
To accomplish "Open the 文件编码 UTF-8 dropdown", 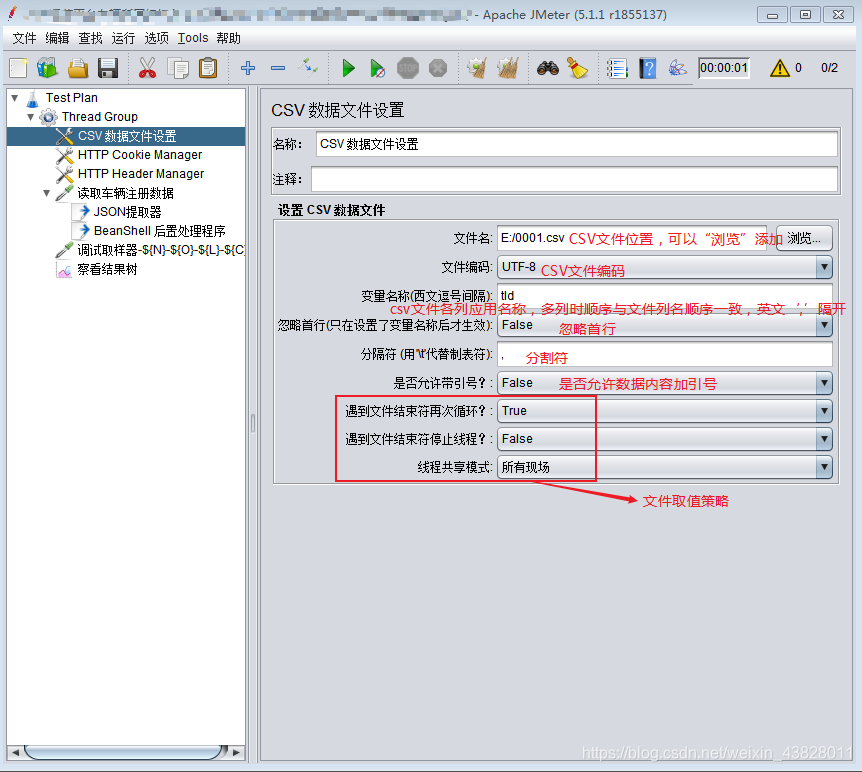I will pyautogui.click(x=664, y=268).
